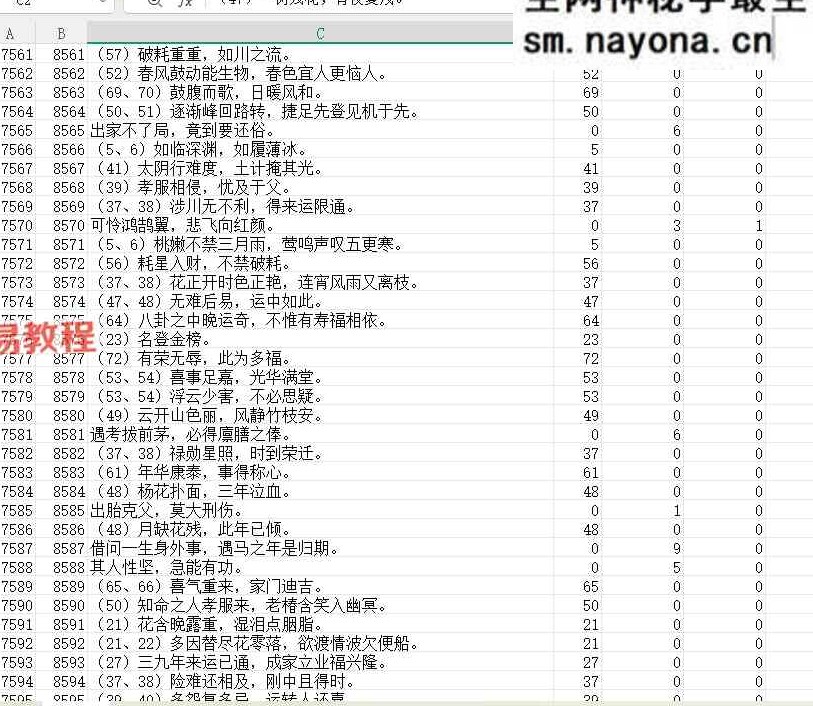Click cell '(69、70)鼓腹而歌，日暖风和。'
The height and width of the screenshot is (706, 813).
pyautogui.click(x=320, y=92)
